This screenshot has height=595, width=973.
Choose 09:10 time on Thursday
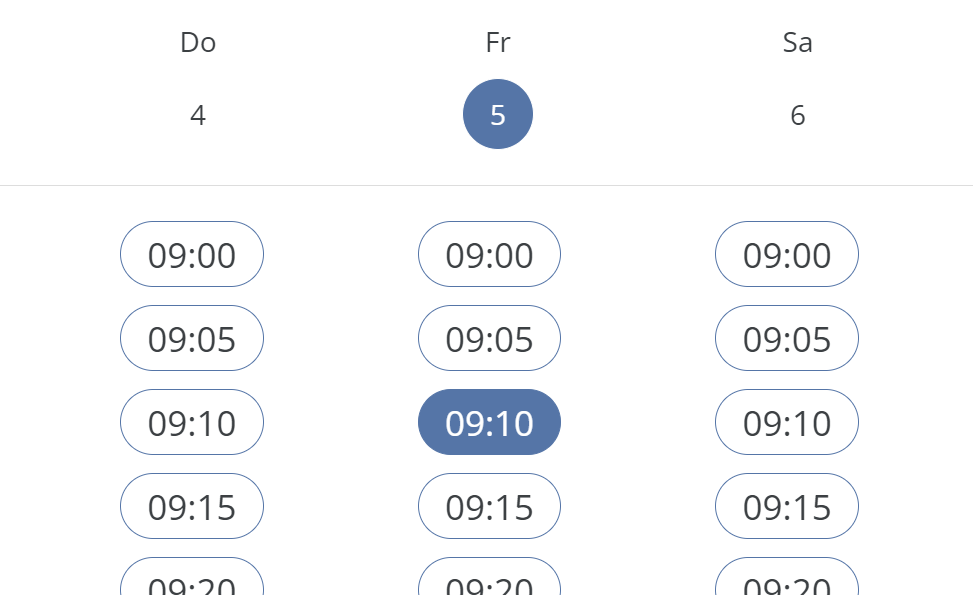[192, 423]
